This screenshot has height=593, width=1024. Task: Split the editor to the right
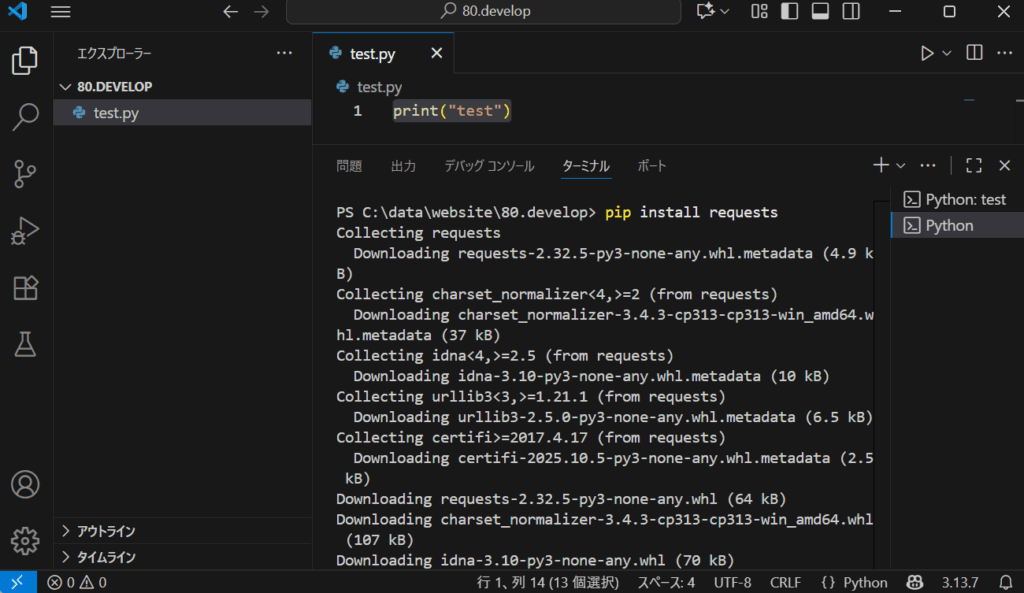(975, 53)
